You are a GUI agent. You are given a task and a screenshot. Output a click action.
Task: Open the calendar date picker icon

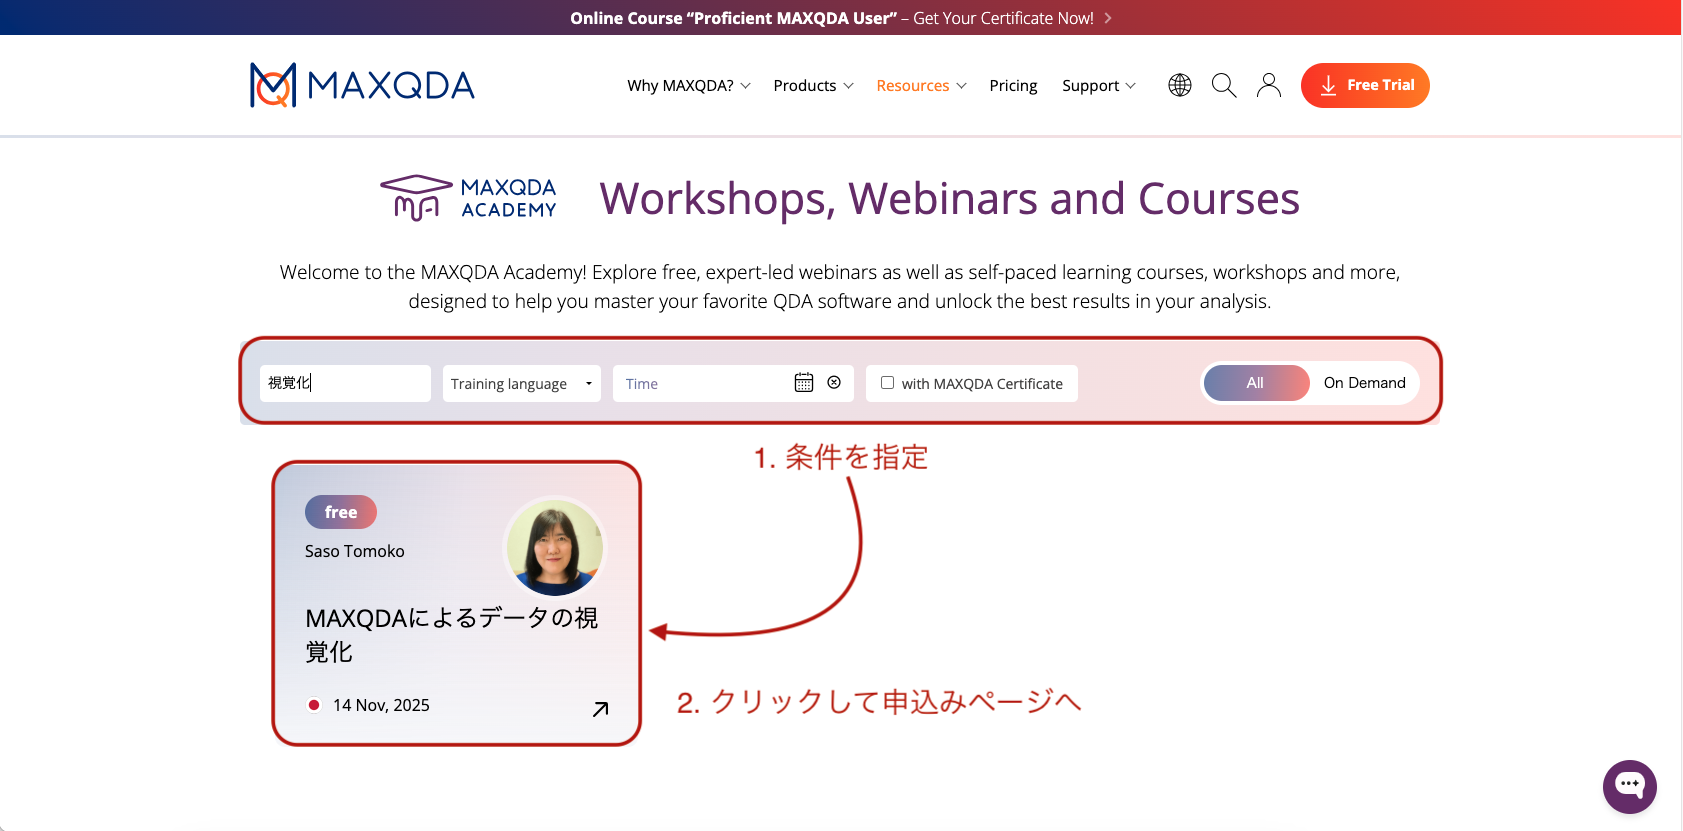coord(804,383)
